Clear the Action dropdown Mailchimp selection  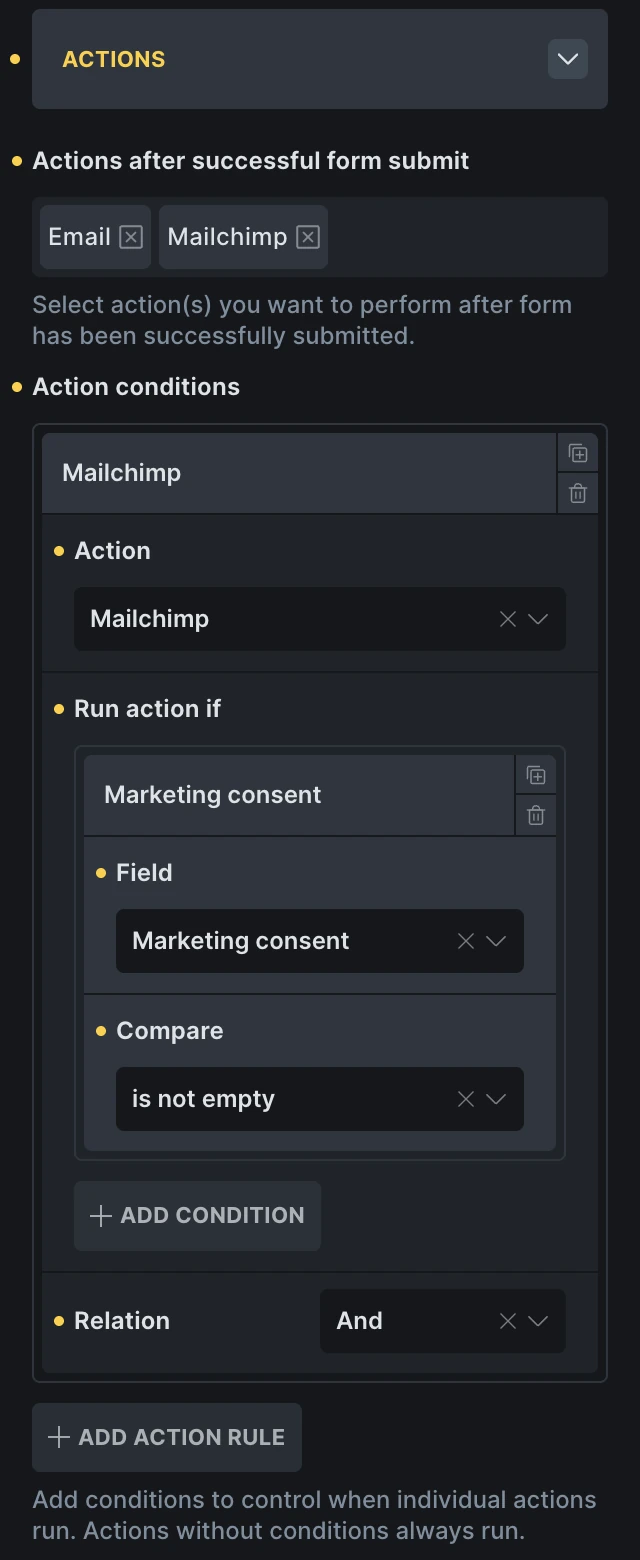pyautogui.click(x=508, y=619)
